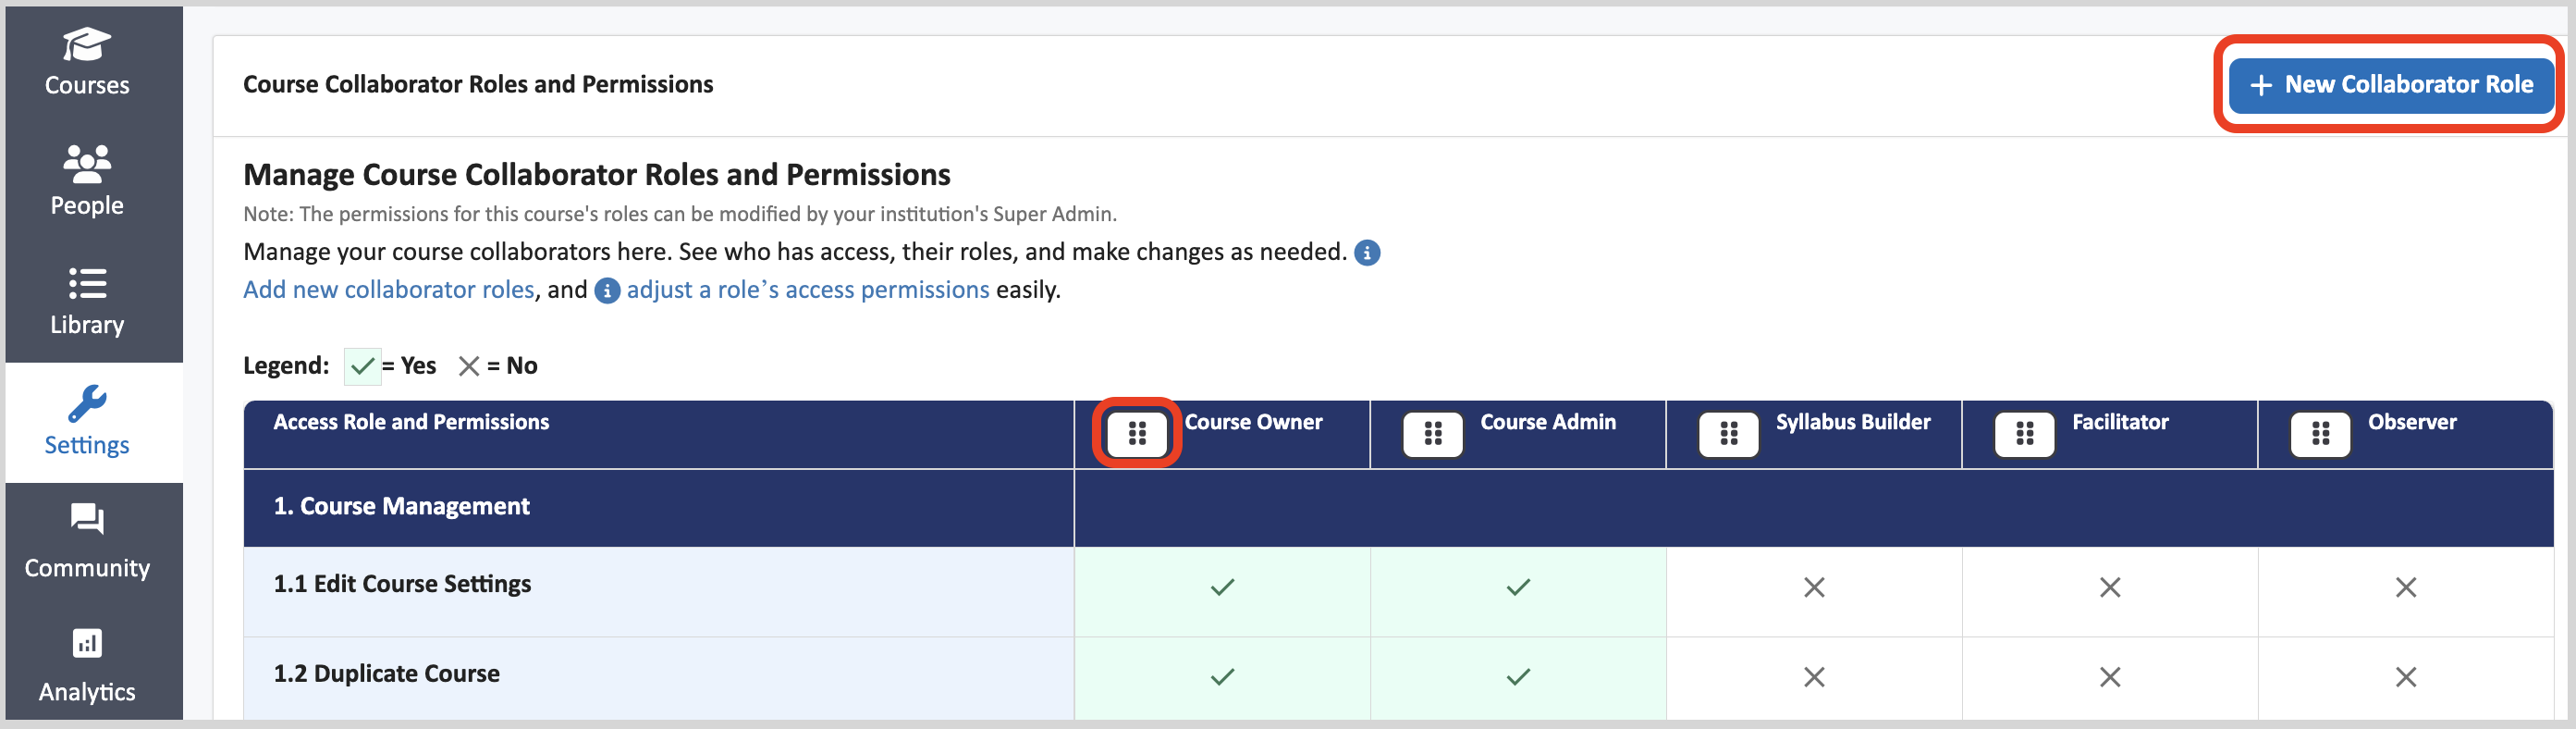Viewport: 2576px width, 729px height.
Task: Toggle Edit Course Settings for Syllabus Builder
Action: 1814,588
